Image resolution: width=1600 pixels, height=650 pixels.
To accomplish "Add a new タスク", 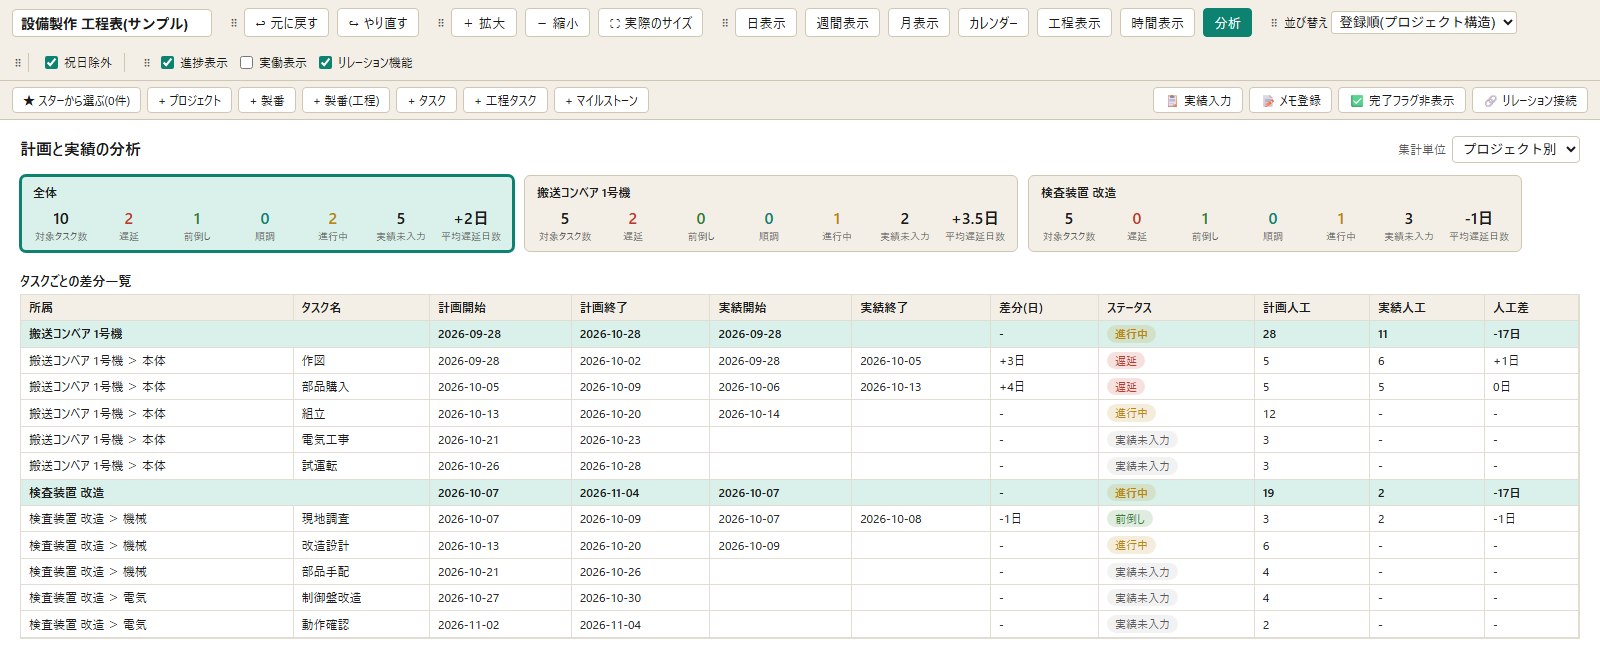I will pyautogui.click(x=427, y=100).
